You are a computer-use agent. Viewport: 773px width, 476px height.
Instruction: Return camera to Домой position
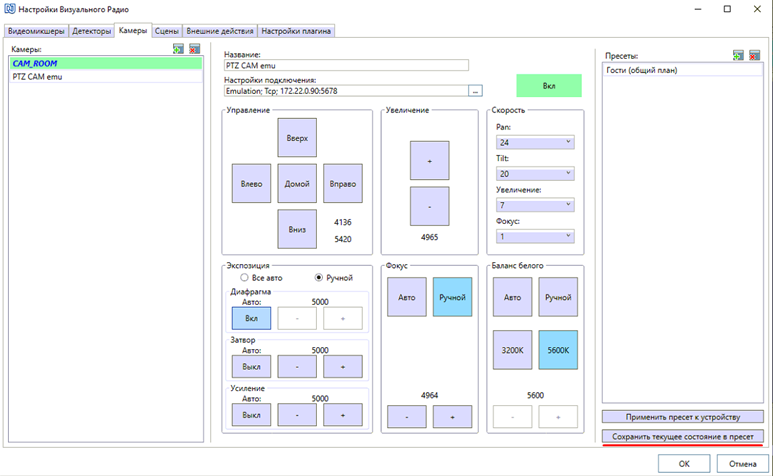[297, 183]
